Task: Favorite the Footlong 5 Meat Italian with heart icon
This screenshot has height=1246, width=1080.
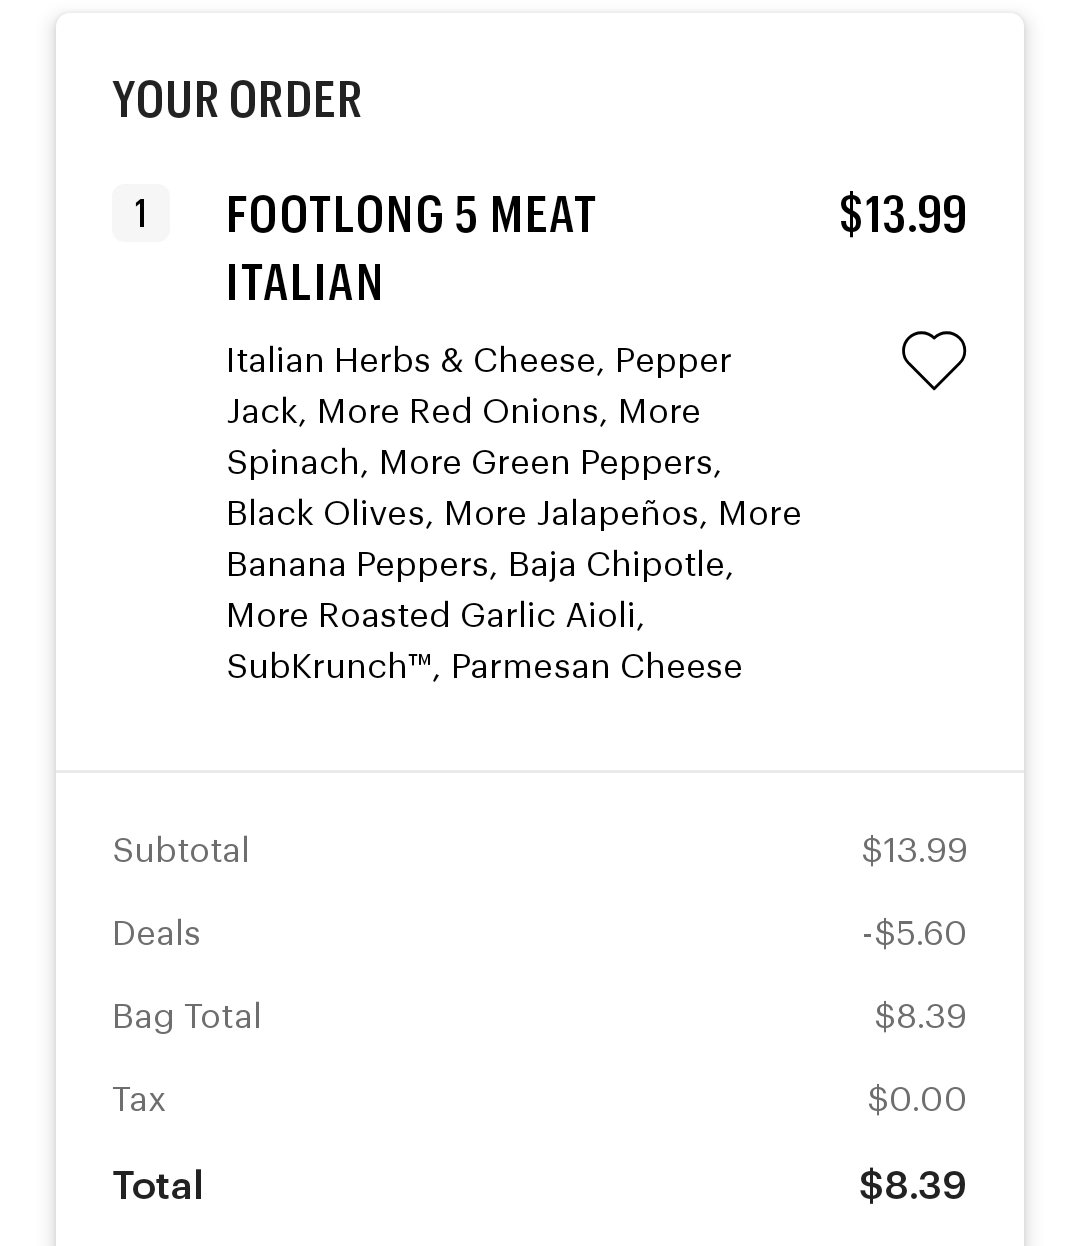Action: coord(934,359)
